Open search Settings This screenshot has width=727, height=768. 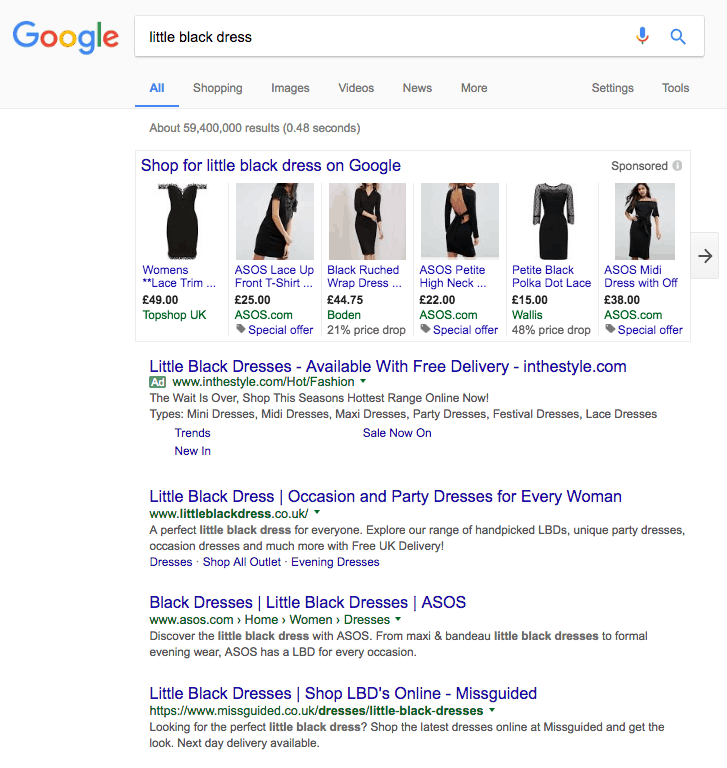pyautogui.click(x=612, y=88)
